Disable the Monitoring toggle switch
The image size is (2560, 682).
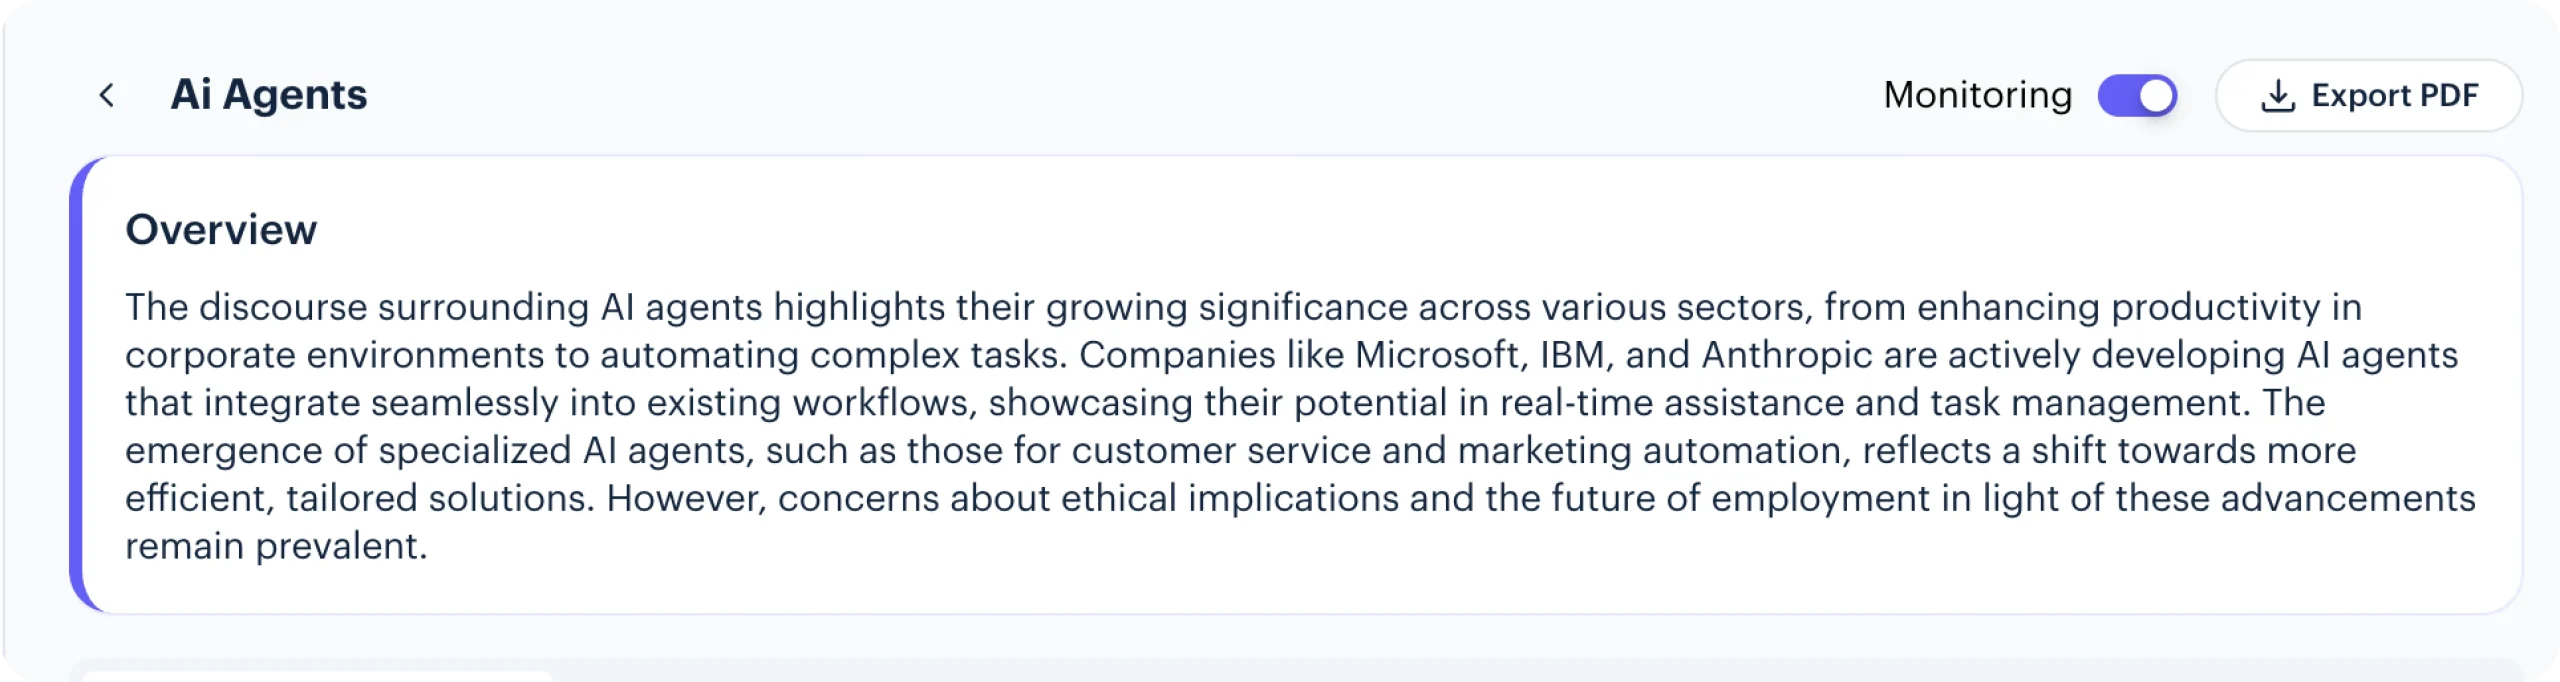coord(2137,96)
